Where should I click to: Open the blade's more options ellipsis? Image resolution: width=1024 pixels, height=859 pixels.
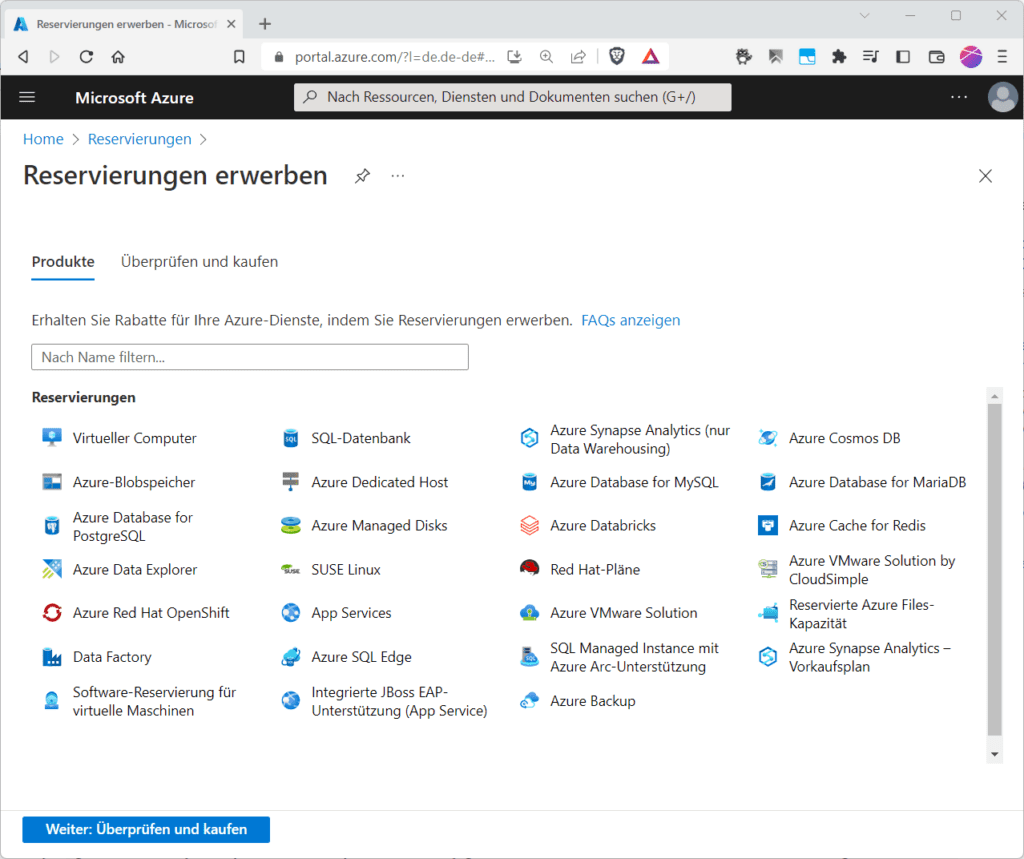[398, 176]
